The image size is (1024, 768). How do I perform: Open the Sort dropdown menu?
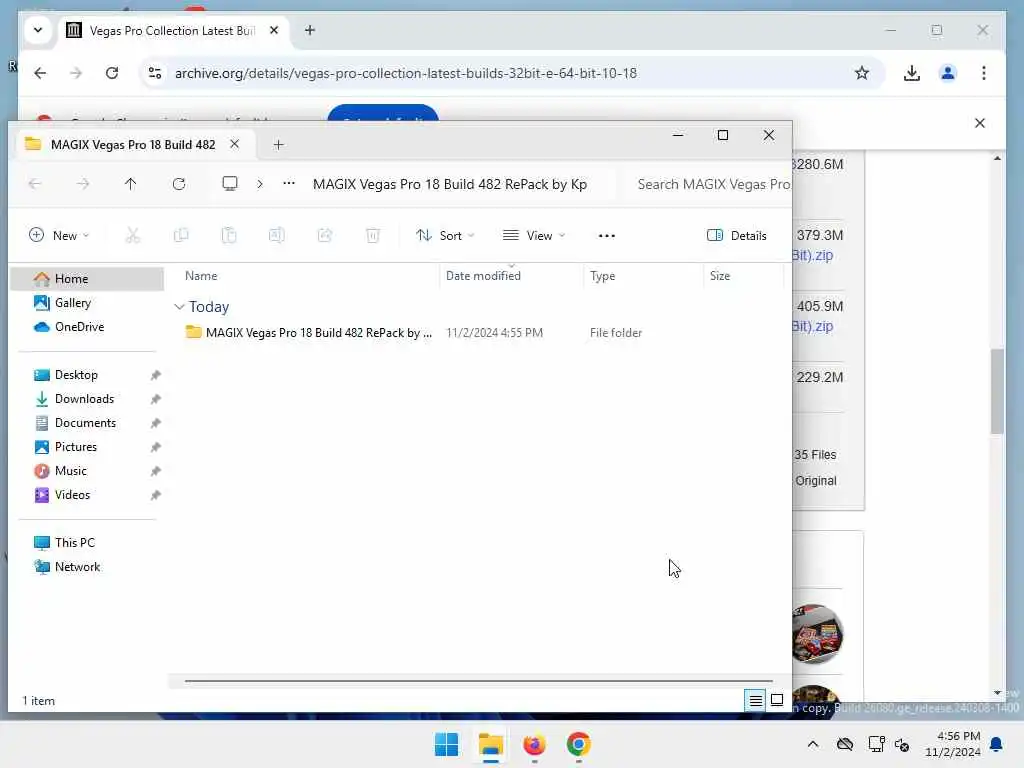[x=445, y=235]
